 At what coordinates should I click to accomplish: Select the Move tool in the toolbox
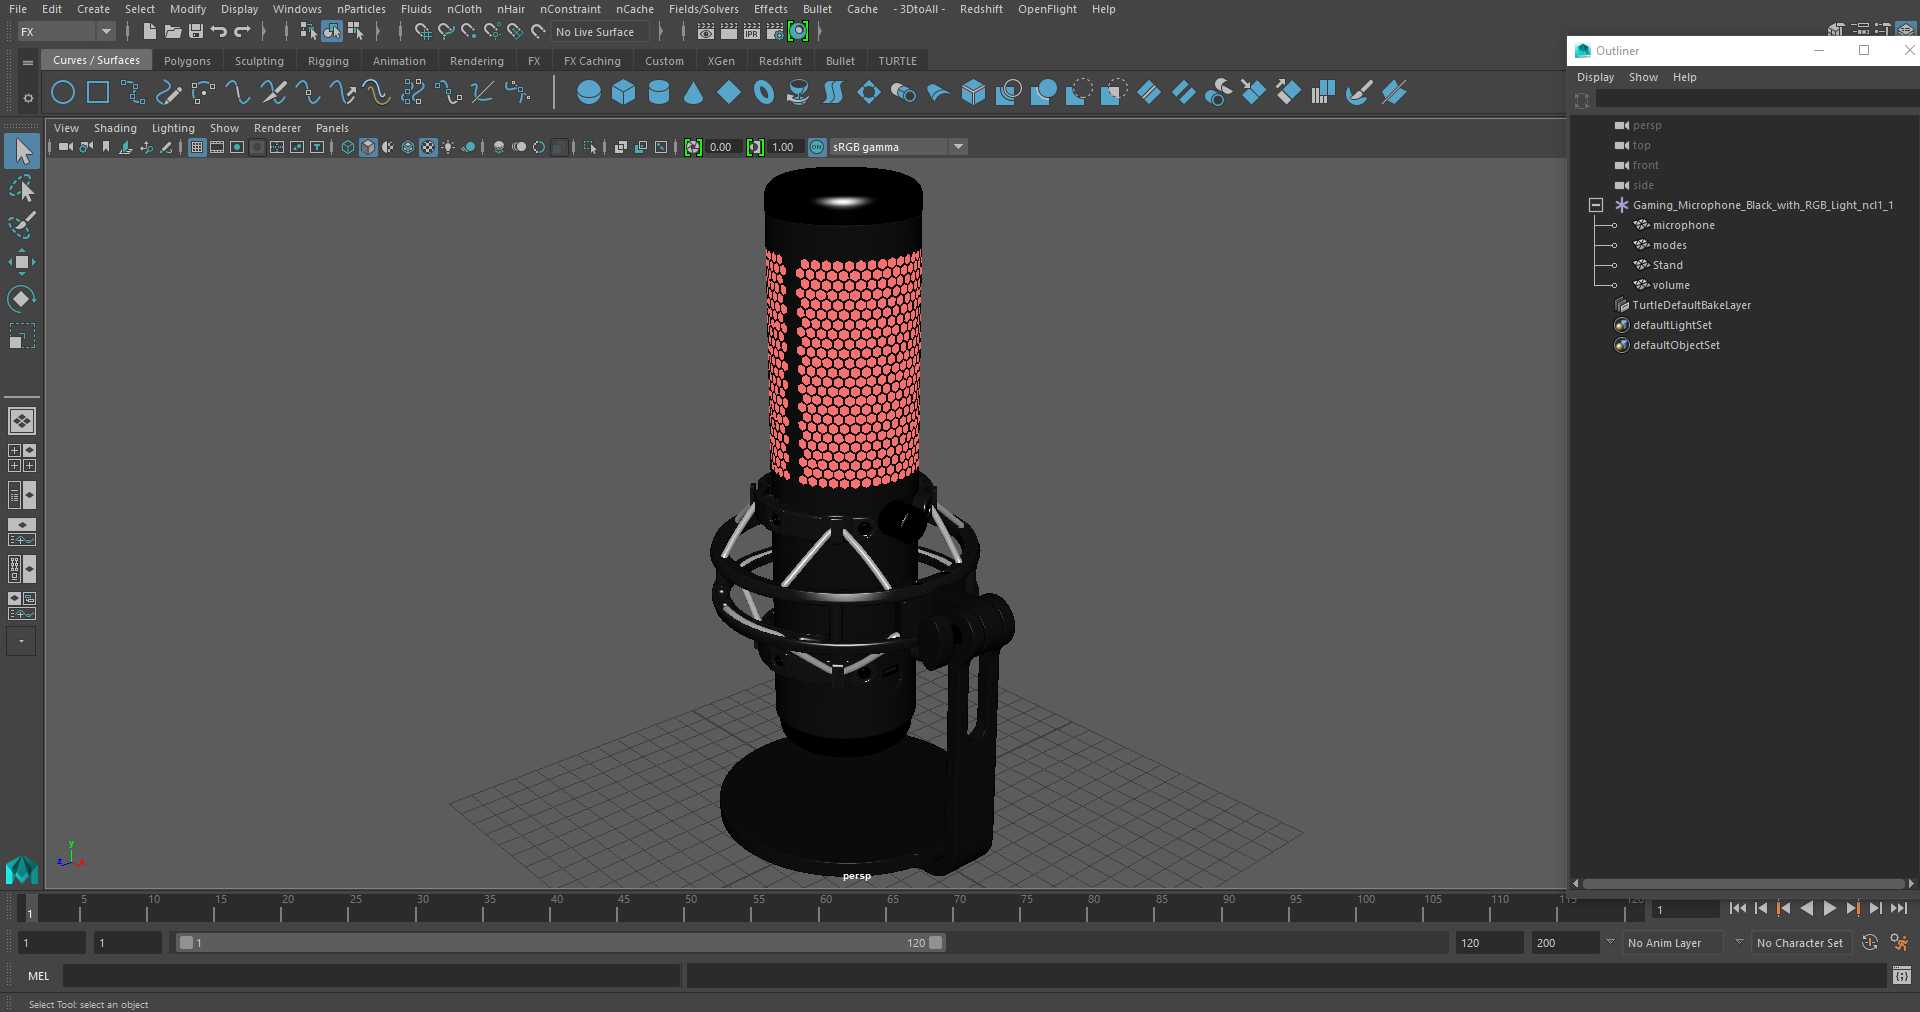(22, 262)
